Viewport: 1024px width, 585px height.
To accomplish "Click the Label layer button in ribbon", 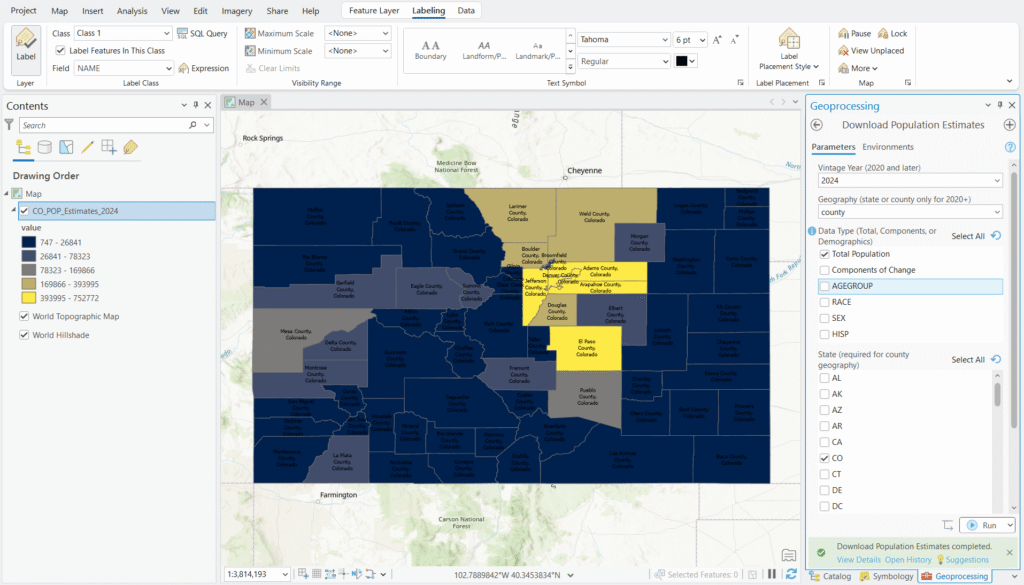I will pyautogui.click(x=26, y=48).
